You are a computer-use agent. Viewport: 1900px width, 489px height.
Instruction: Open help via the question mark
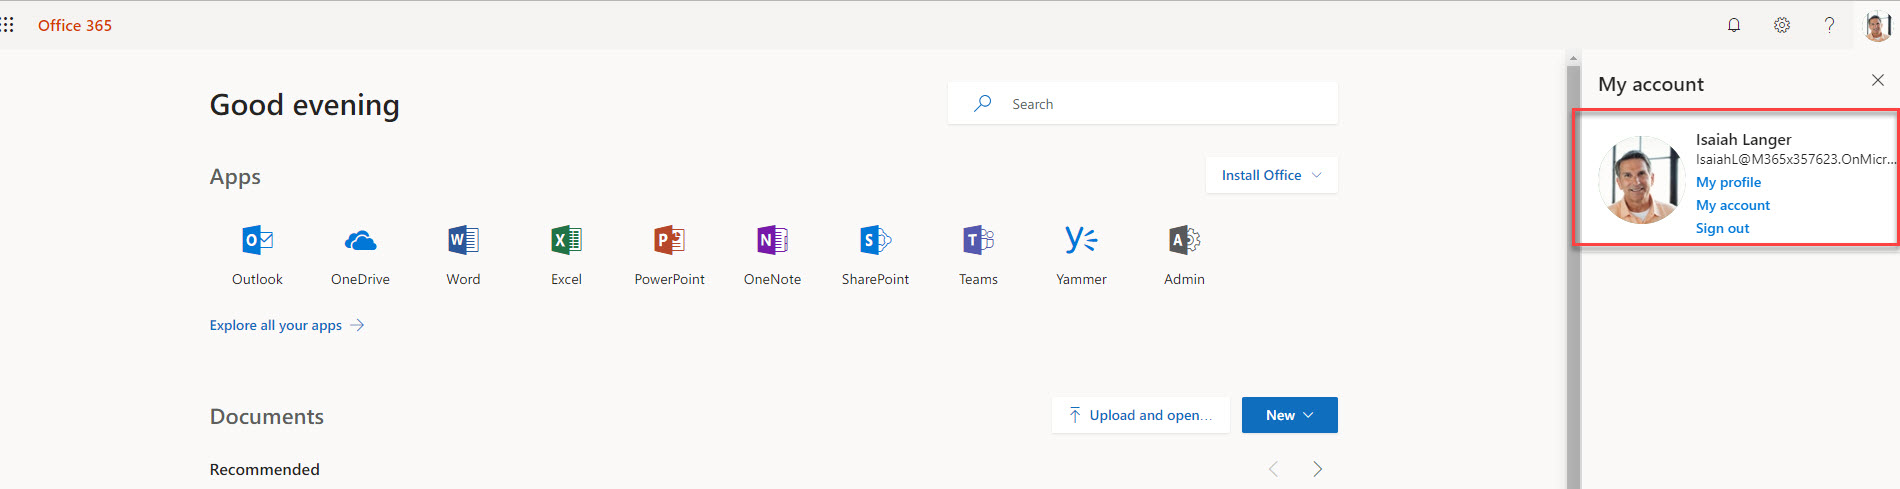tap(1829, 25)
